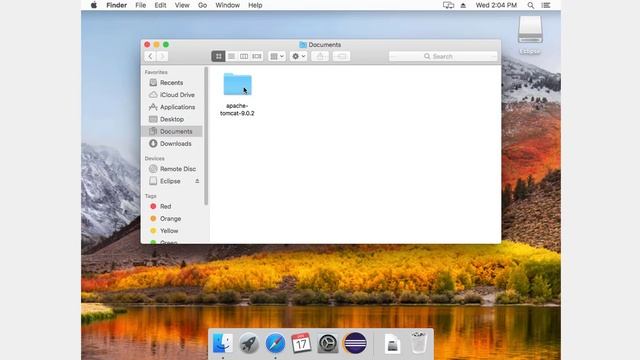Viewport: 640px width, 360px height.
Task: Click the eject icon in the menu bar
Action: (x=463, y=5)
